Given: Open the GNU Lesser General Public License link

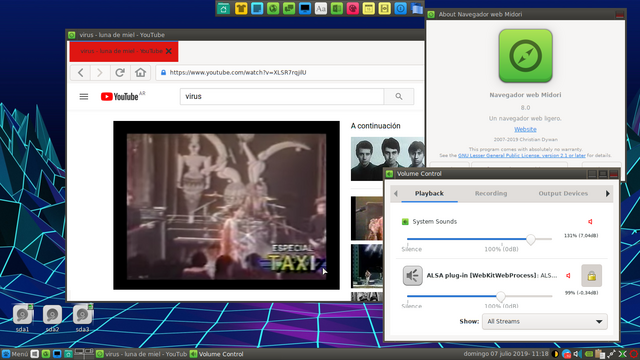Looking at the screenshot, I should pos(521,156).
